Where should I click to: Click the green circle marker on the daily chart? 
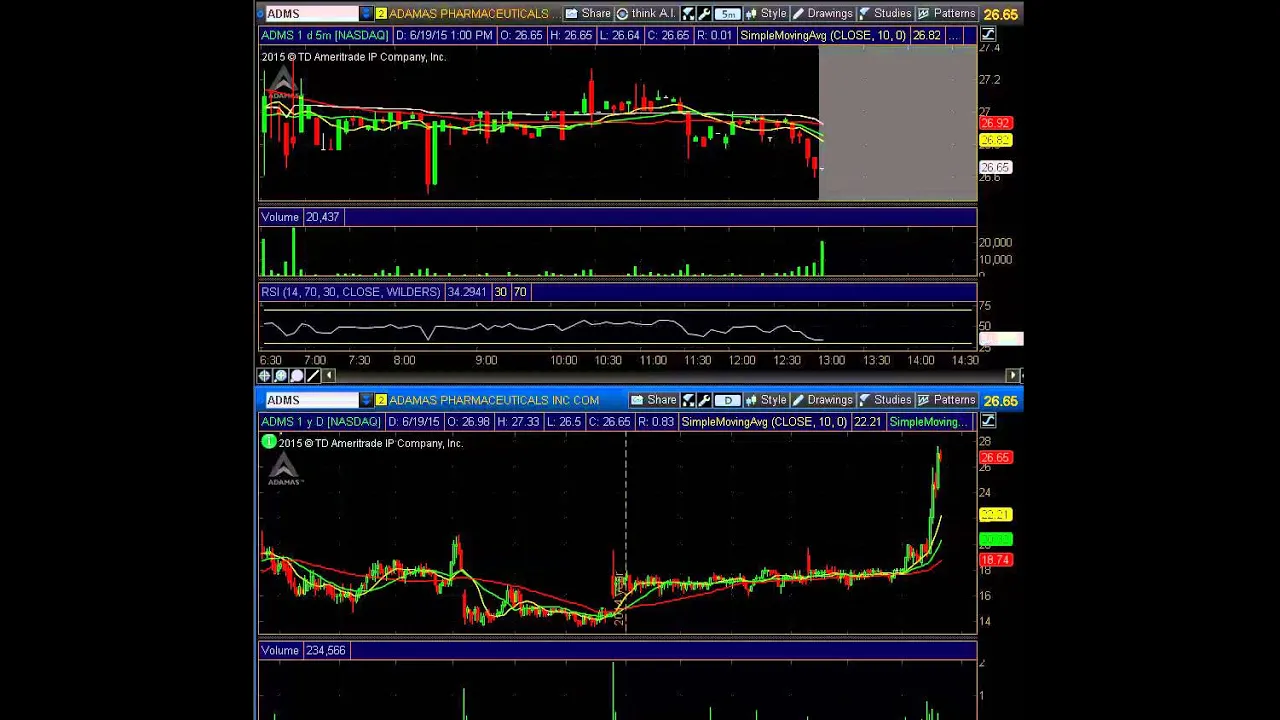coord(268,442)
